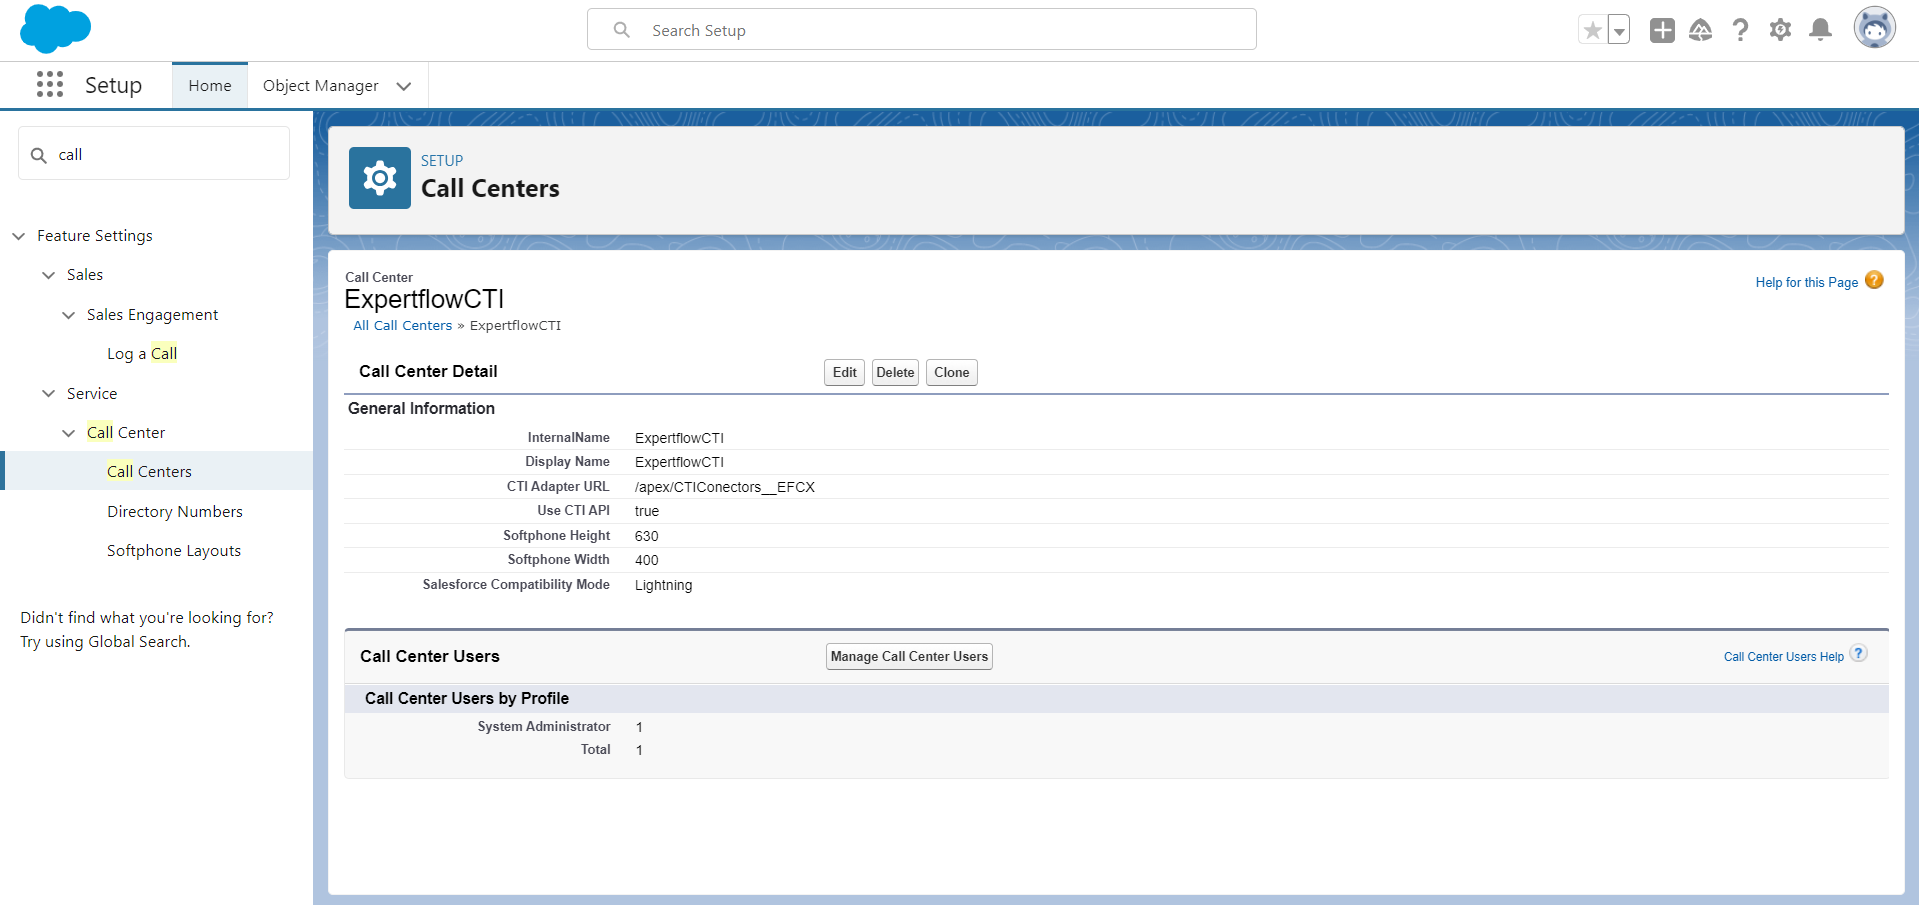Expand the Object Manager tab dropdown
The height and width of the screenshot is (905, 1919).
coord(404,86)
